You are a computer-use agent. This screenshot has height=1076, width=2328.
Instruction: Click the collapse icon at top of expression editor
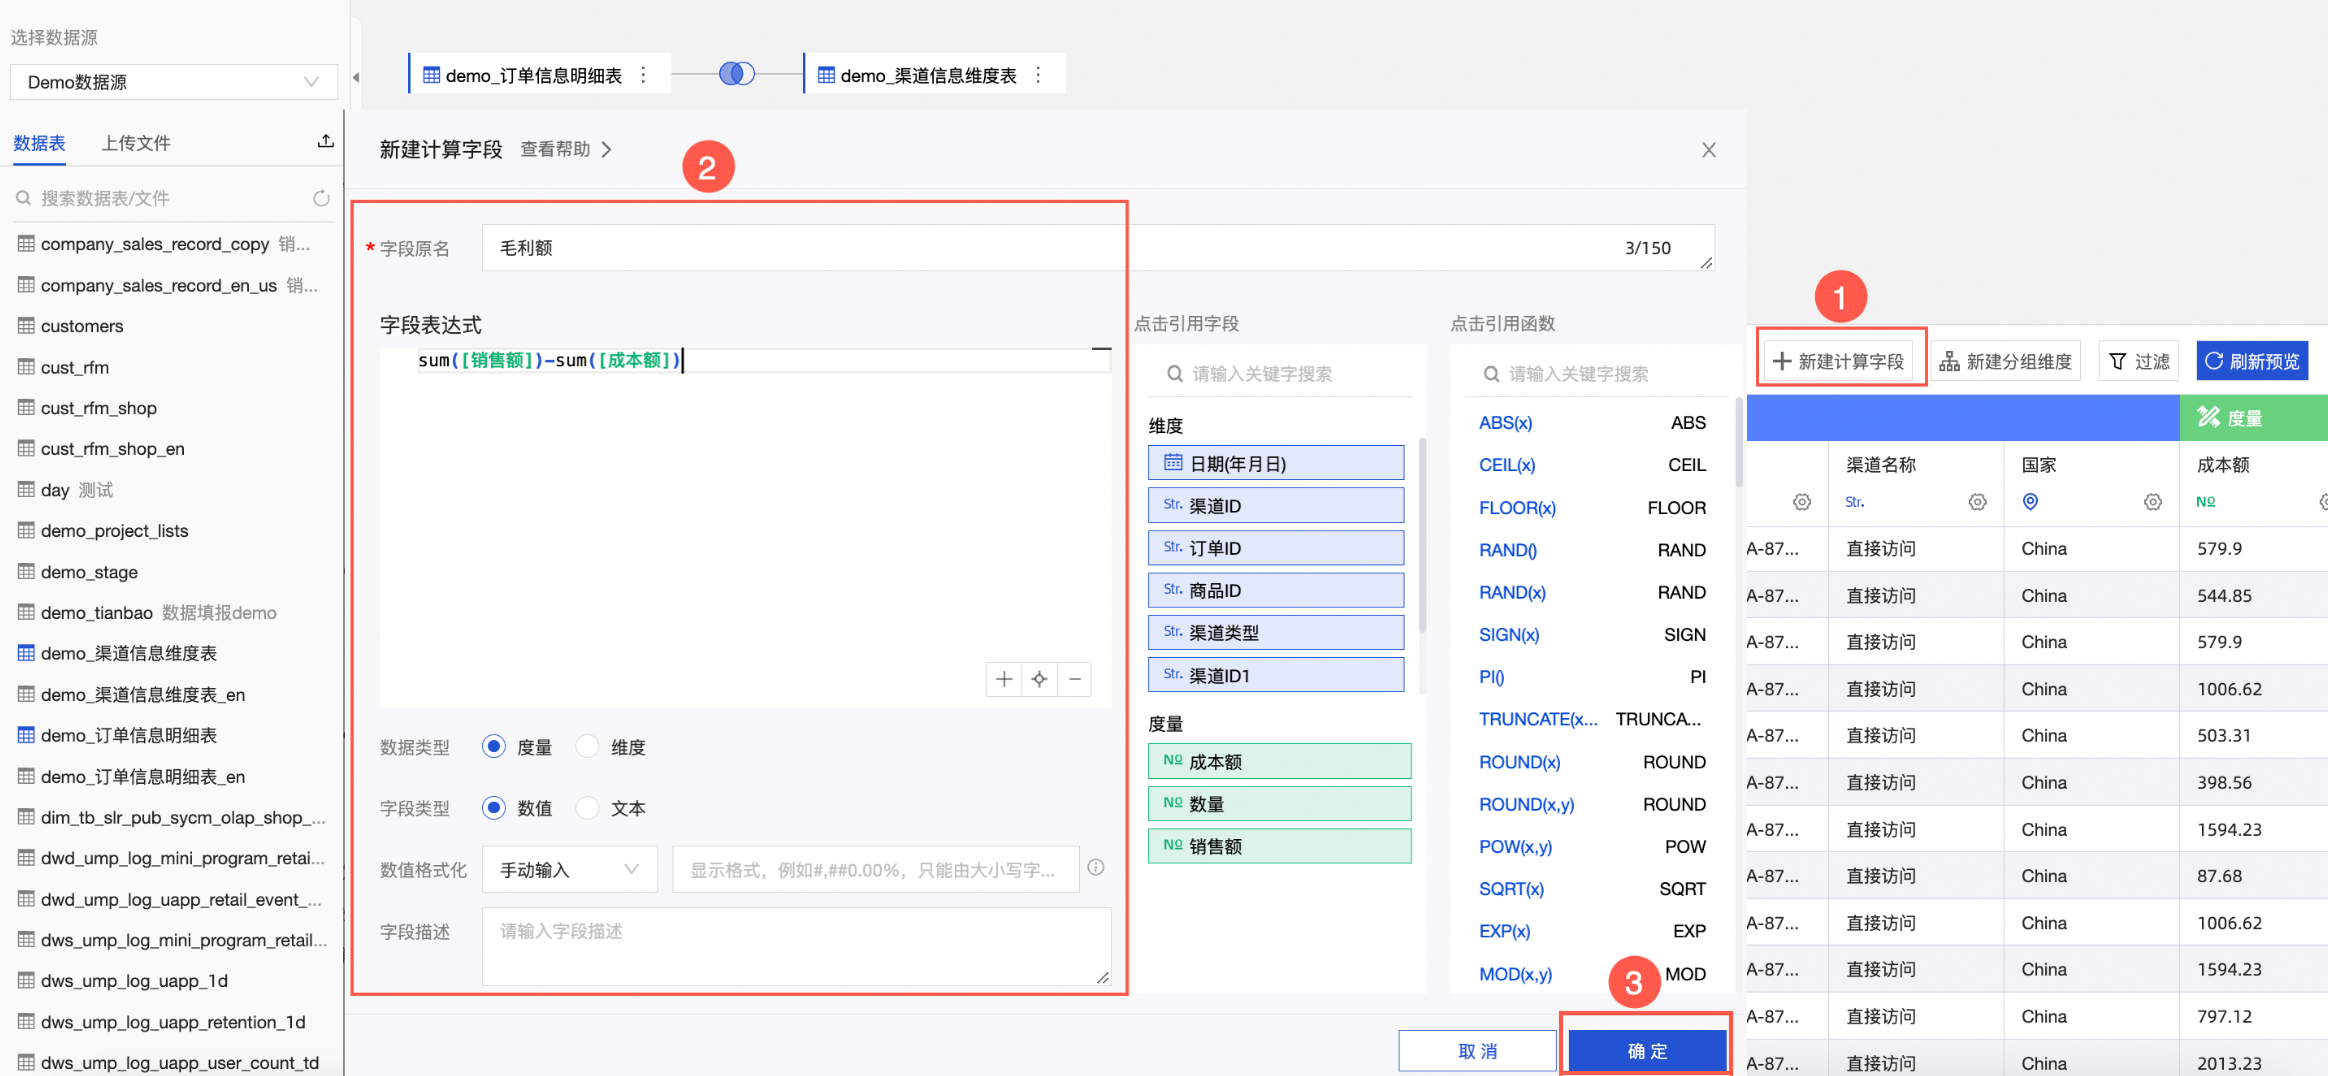(x=1101, y=349)
